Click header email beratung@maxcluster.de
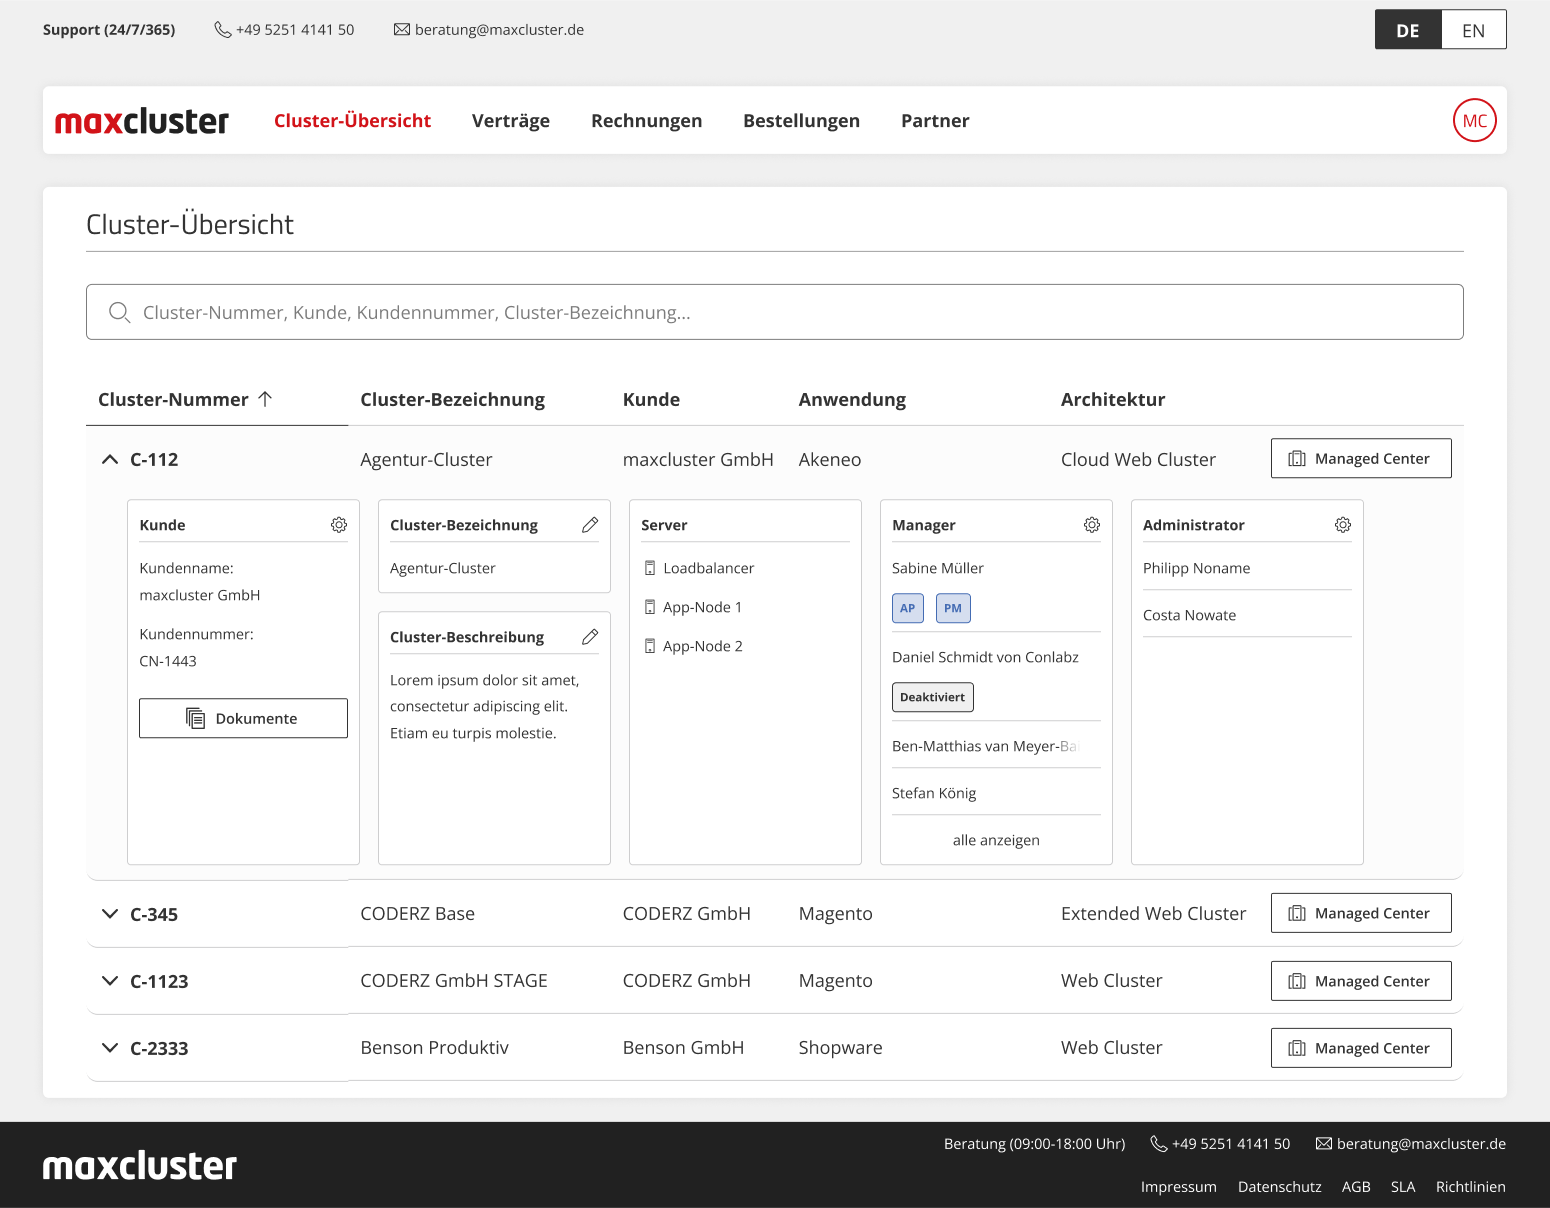The width and height of the screenshot is (1550, 1208). (x=499, y=30)
